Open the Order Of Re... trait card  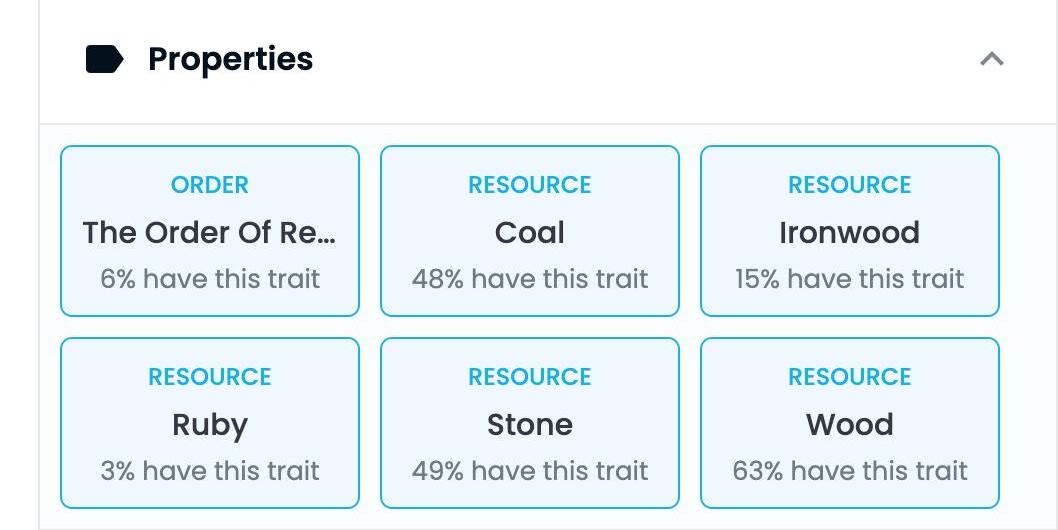(x=210, y=231)
